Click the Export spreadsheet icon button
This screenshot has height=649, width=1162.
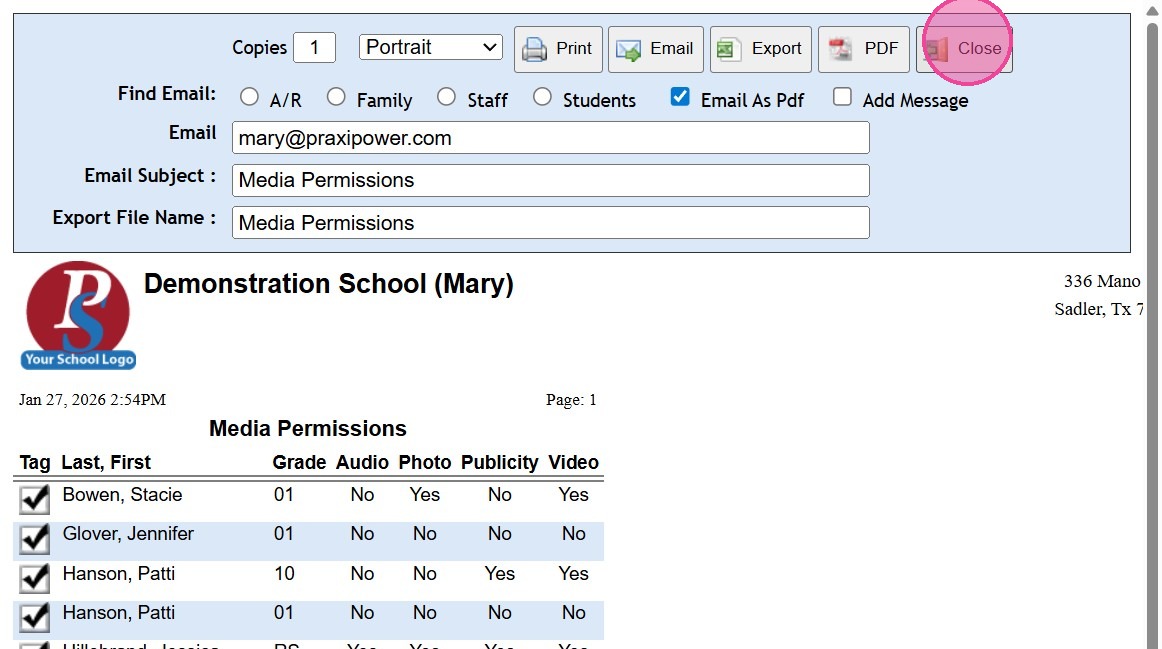(x=759, y=49)
